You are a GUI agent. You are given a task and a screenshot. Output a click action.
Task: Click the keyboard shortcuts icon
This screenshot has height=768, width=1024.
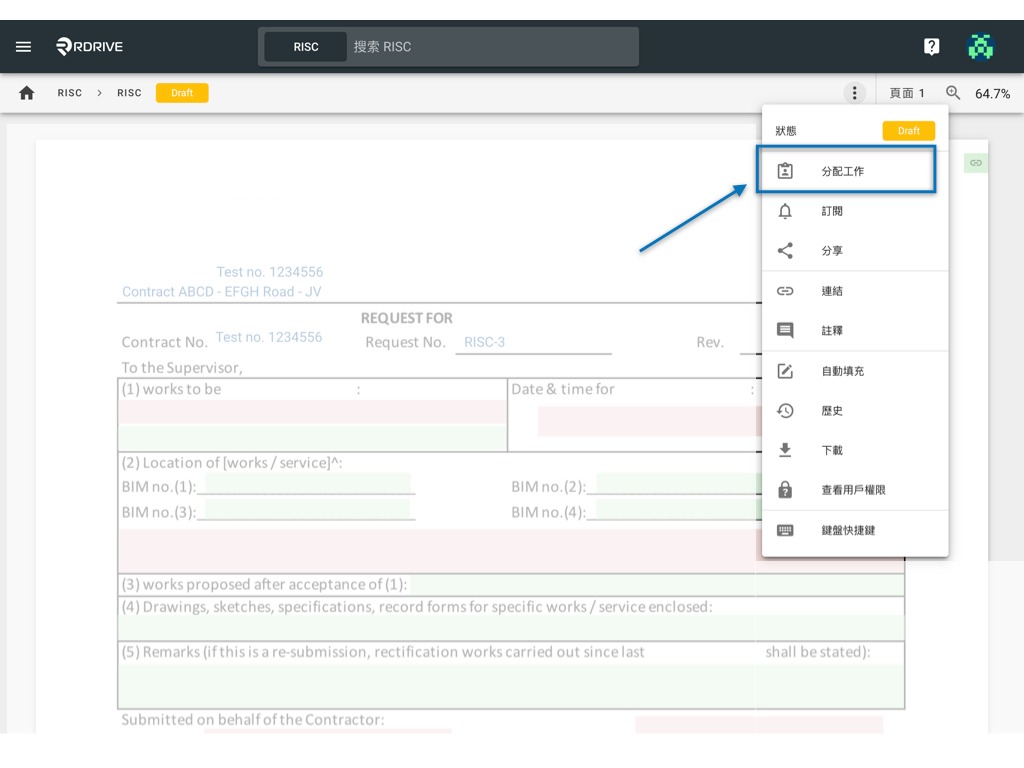click(x=785, y=530)
